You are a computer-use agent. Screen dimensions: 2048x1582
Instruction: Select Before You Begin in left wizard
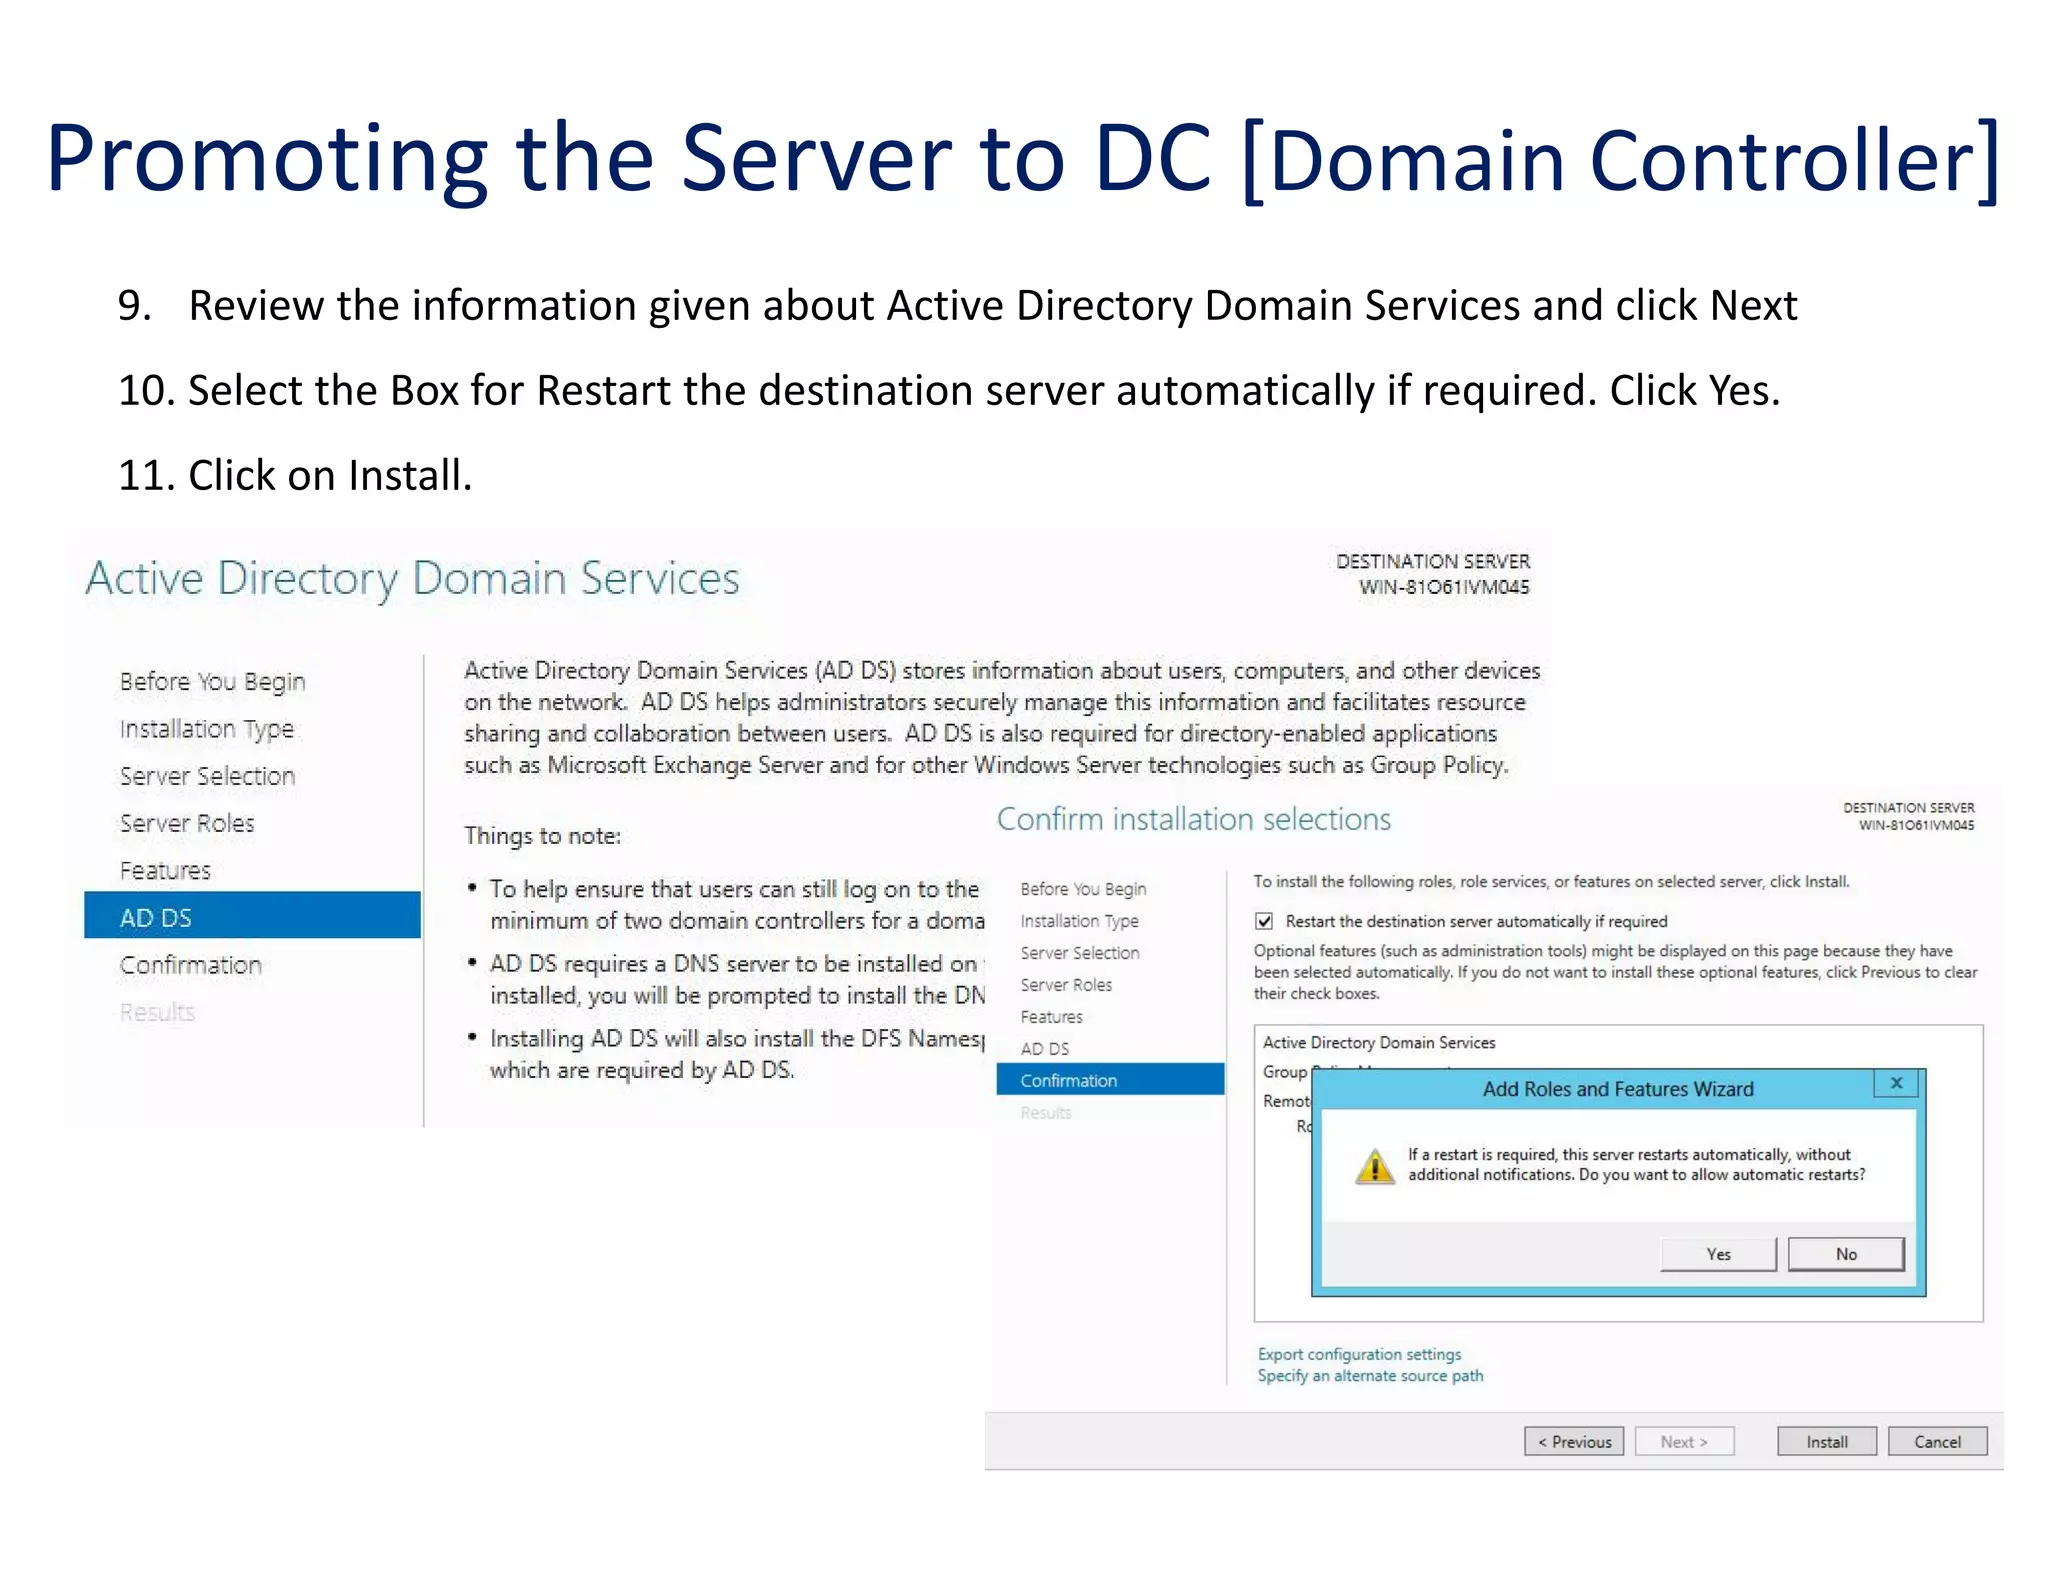[x=212, y=682]
